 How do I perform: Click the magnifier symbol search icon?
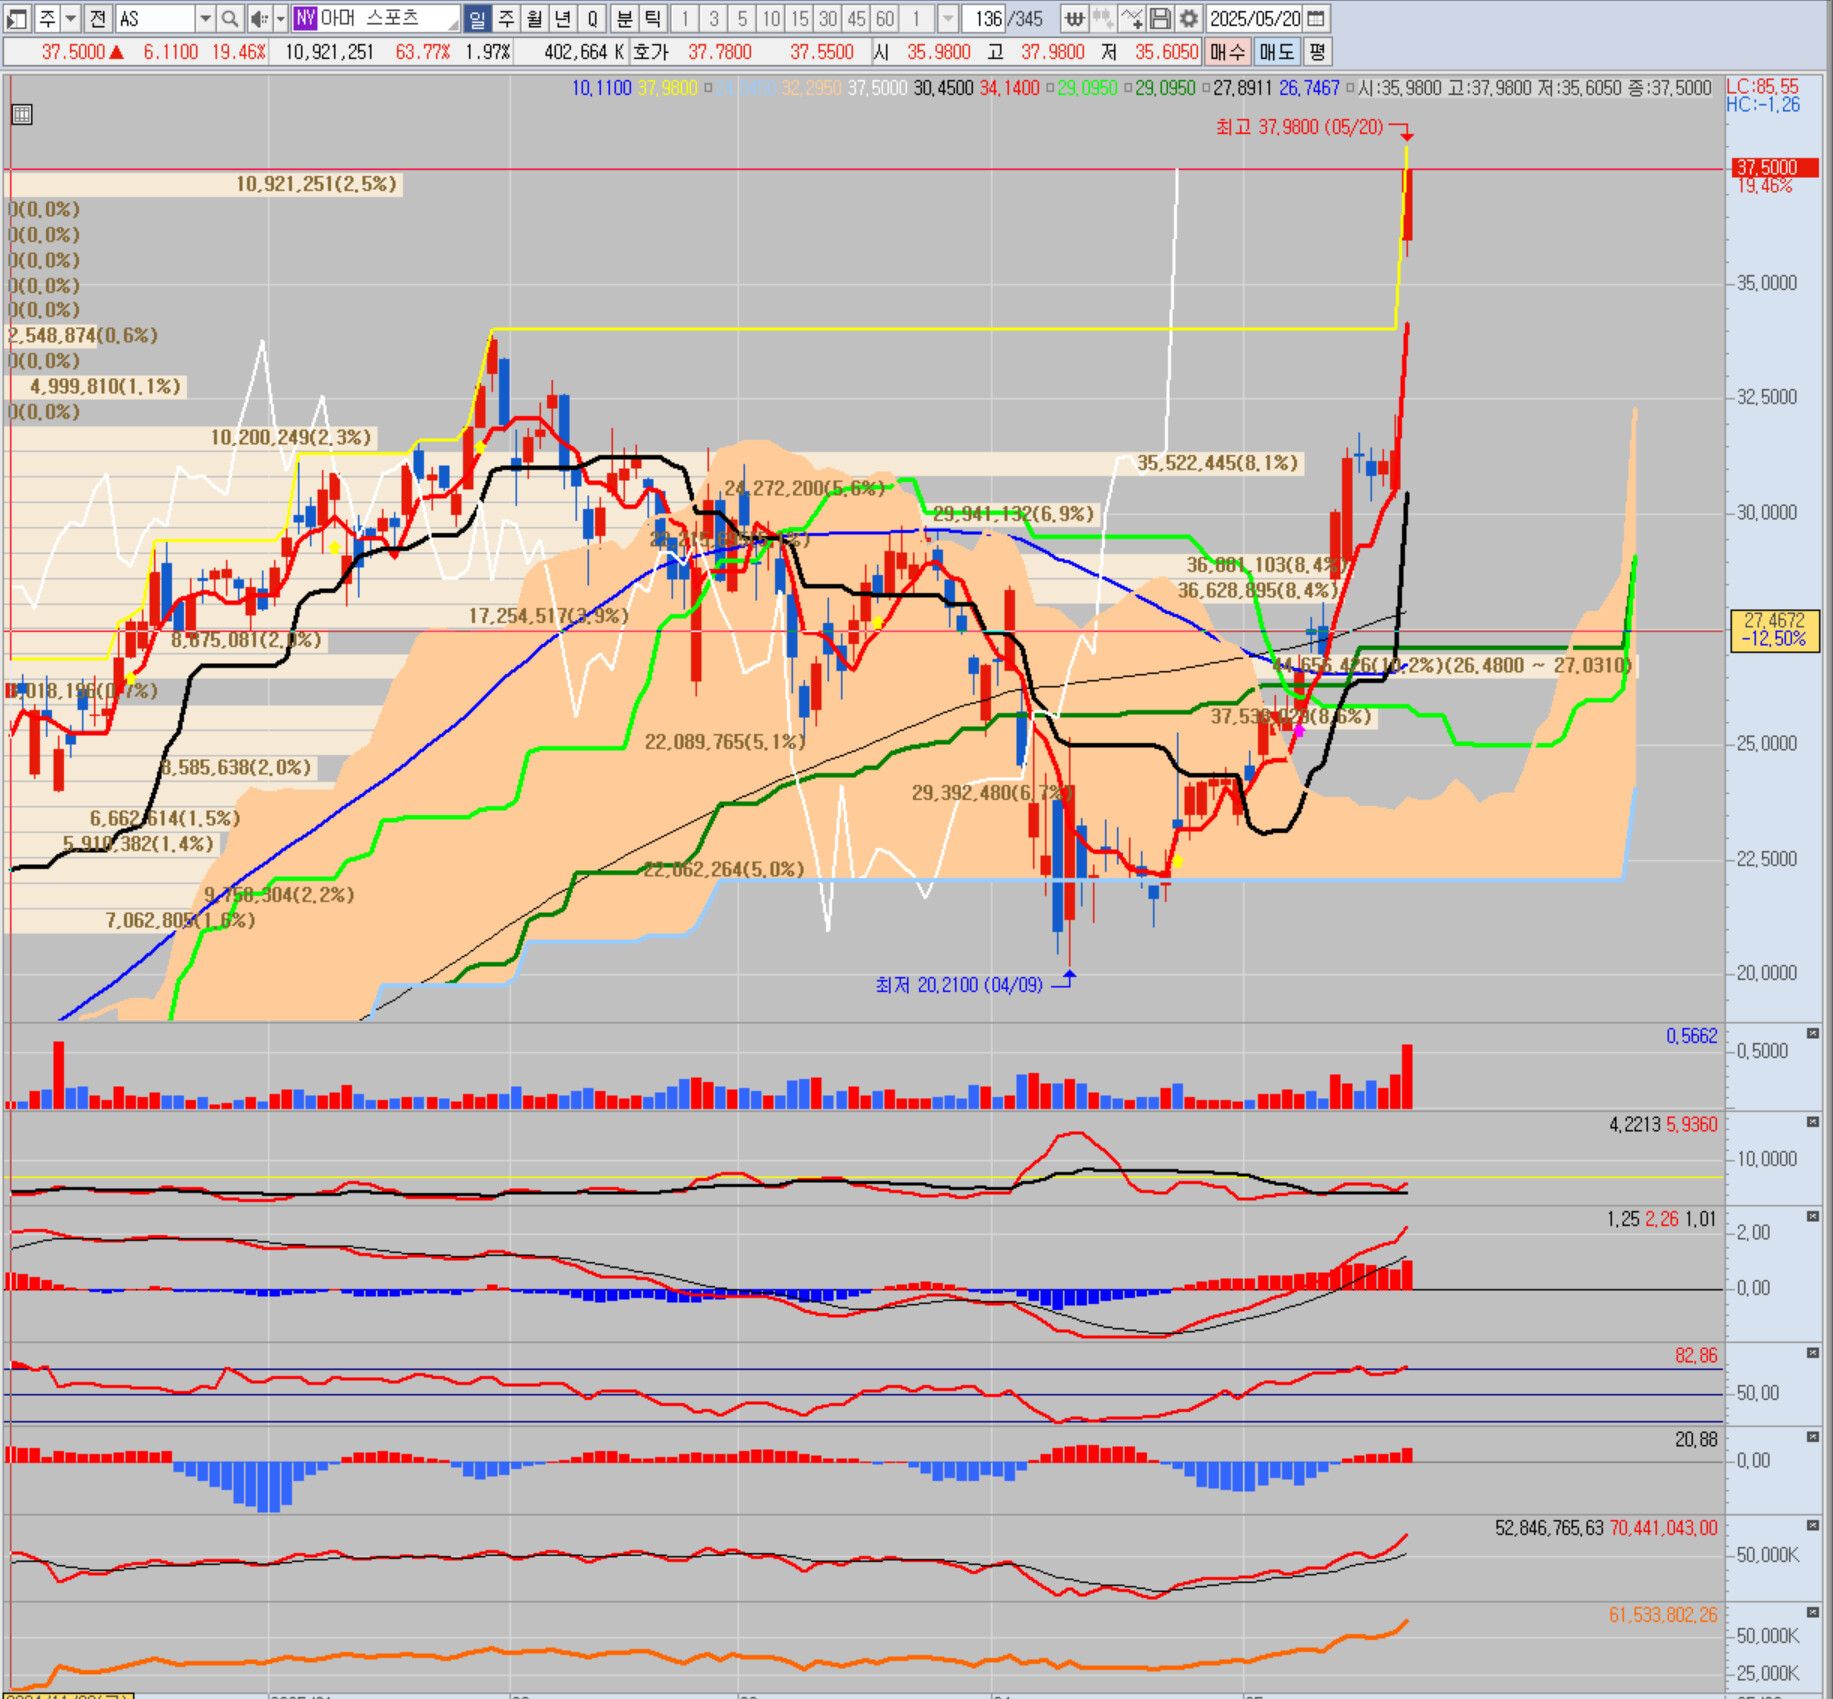[230, 18]
